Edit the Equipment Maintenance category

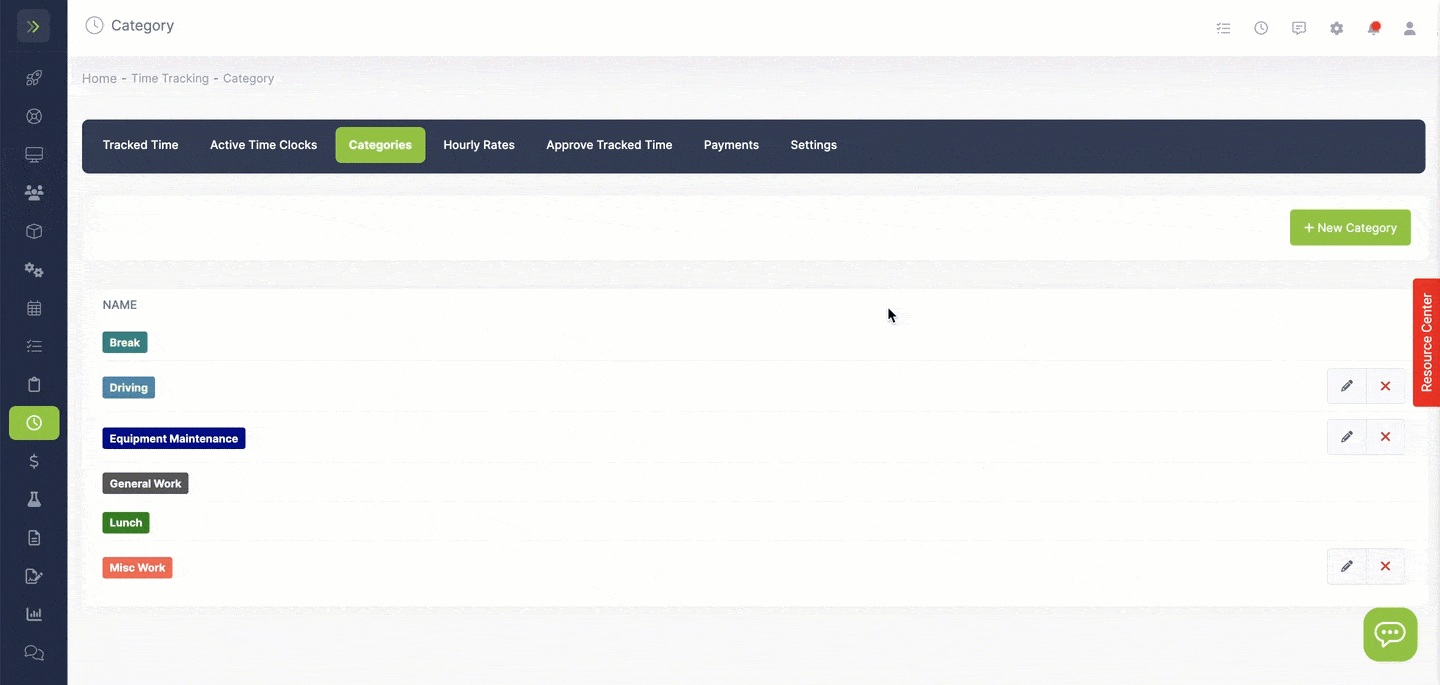coord(1347,437)
